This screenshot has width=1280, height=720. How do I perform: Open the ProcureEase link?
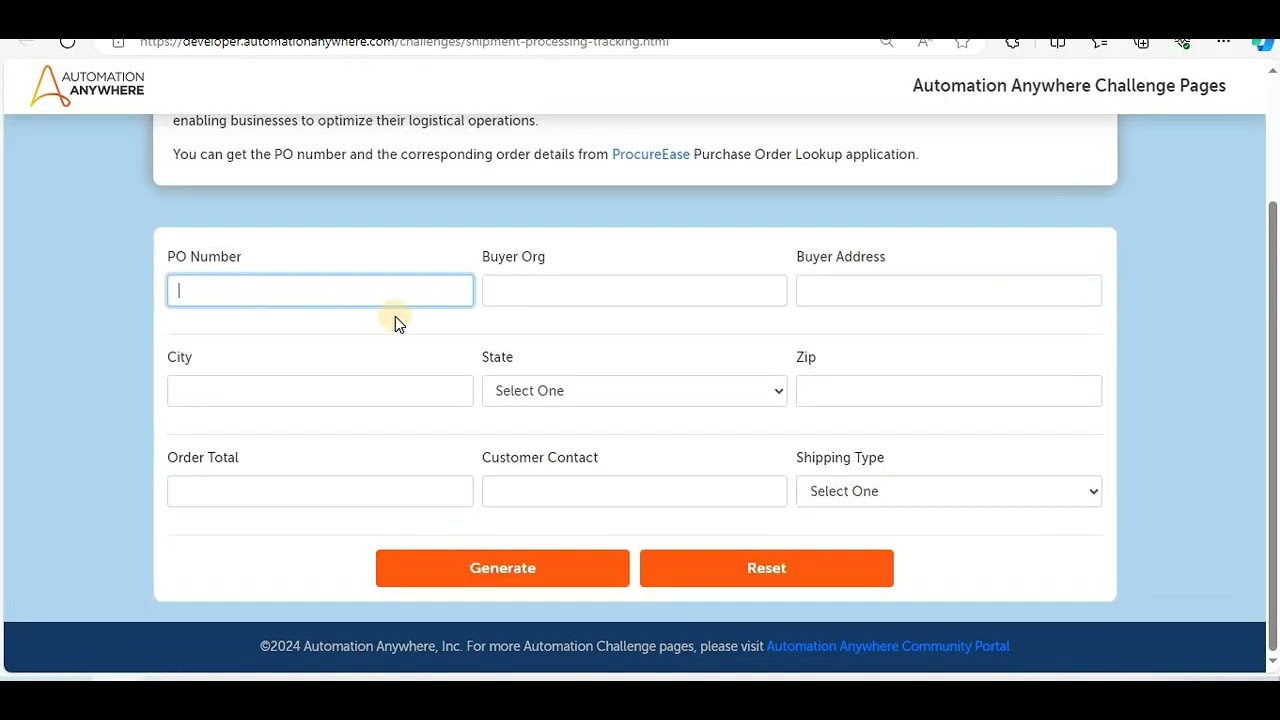tap(651, 154)
